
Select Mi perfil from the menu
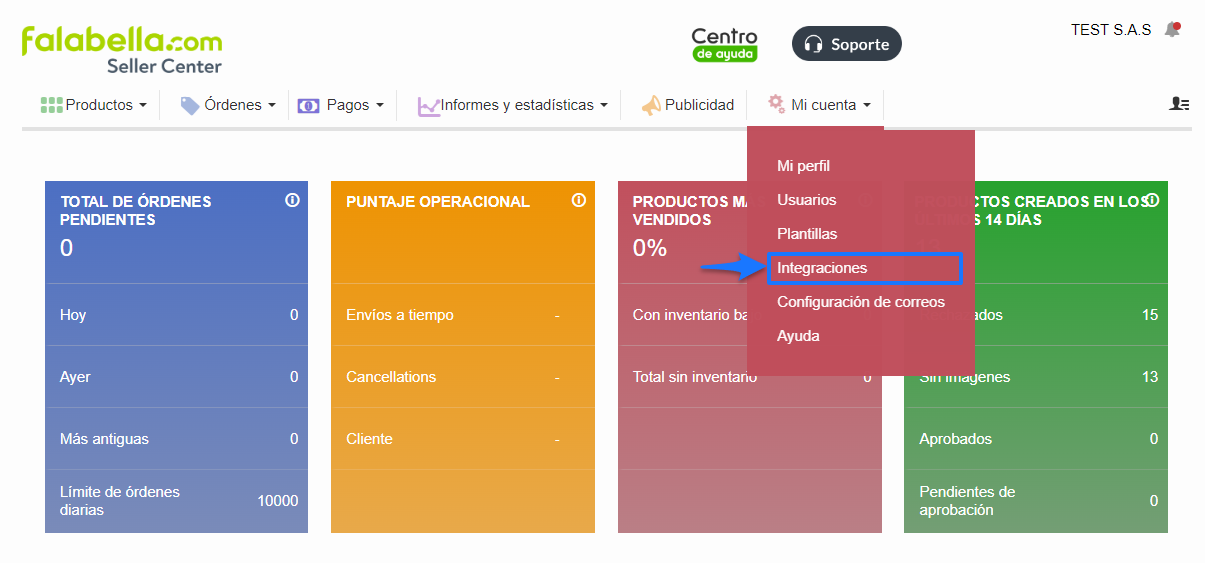click(x=803, y=166)
